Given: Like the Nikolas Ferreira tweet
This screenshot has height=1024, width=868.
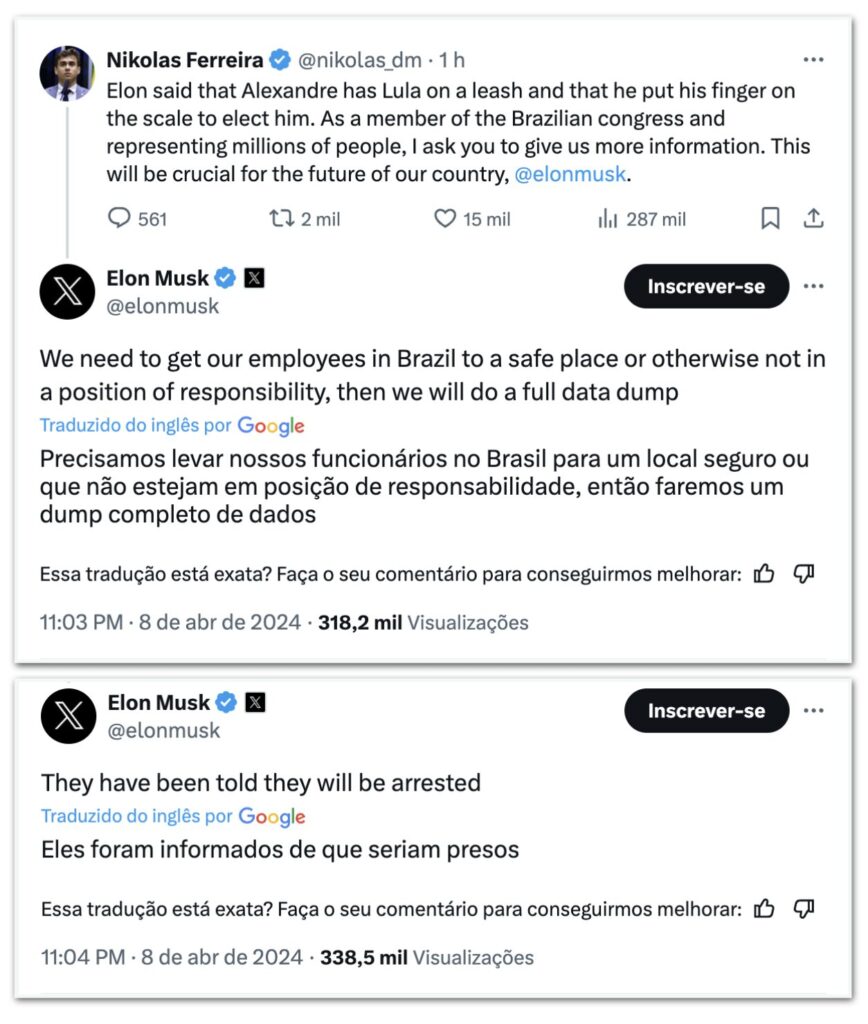Looking at the screenshot, I should tap(472, 219).
